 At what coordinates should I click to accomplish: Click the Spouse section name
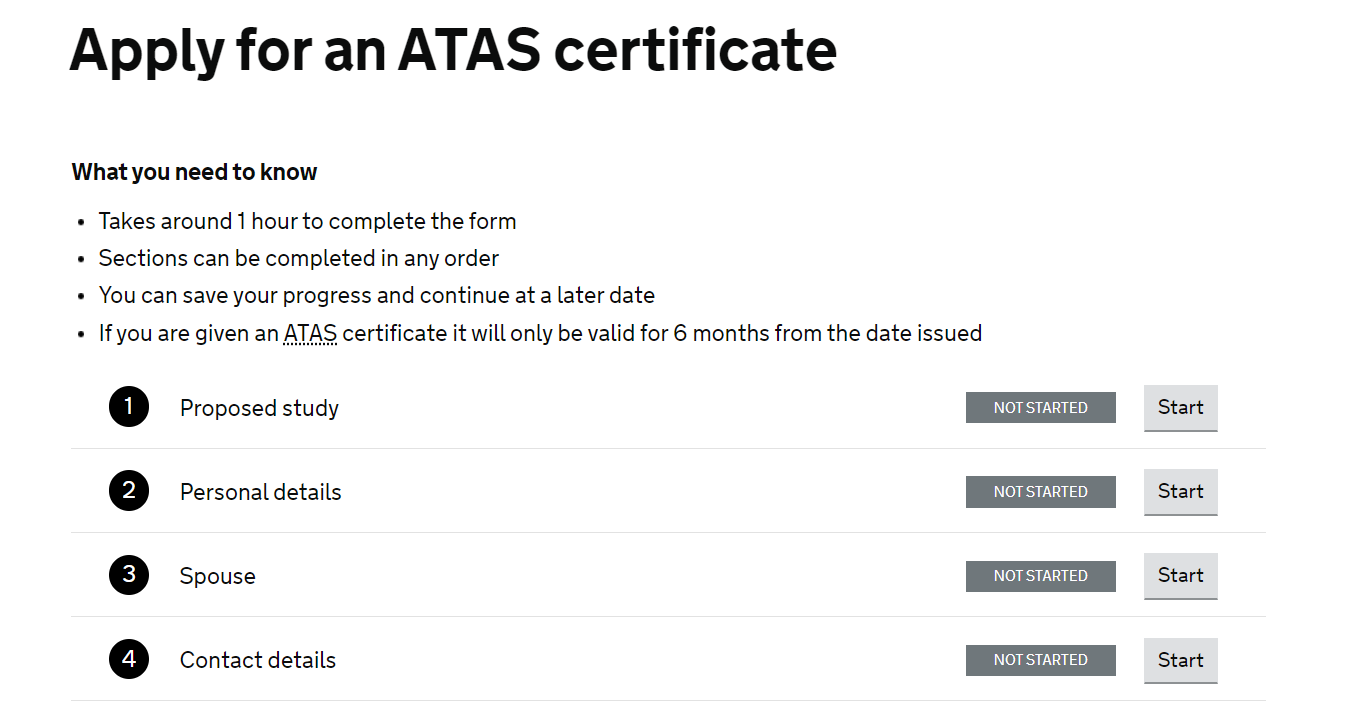[x=217, y=576]
